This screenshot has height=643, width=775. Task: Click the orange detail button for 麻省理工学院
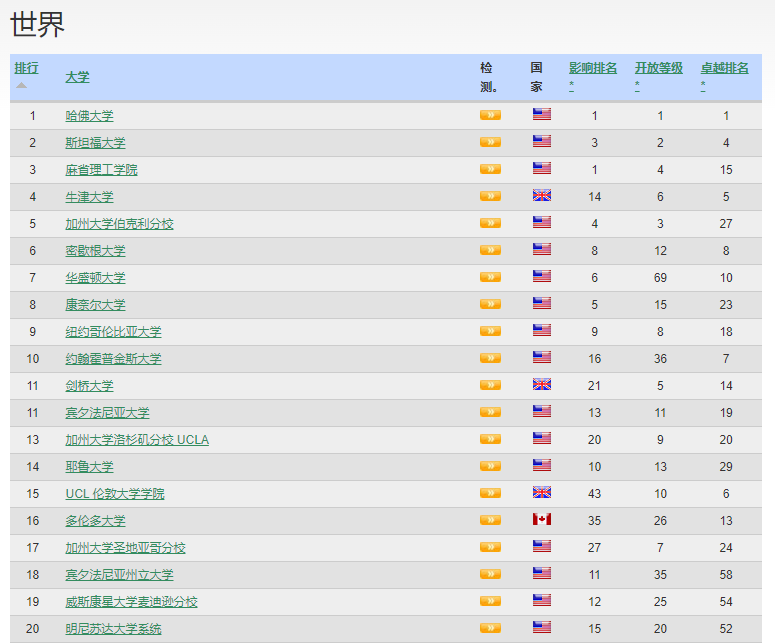pos(490,169)
